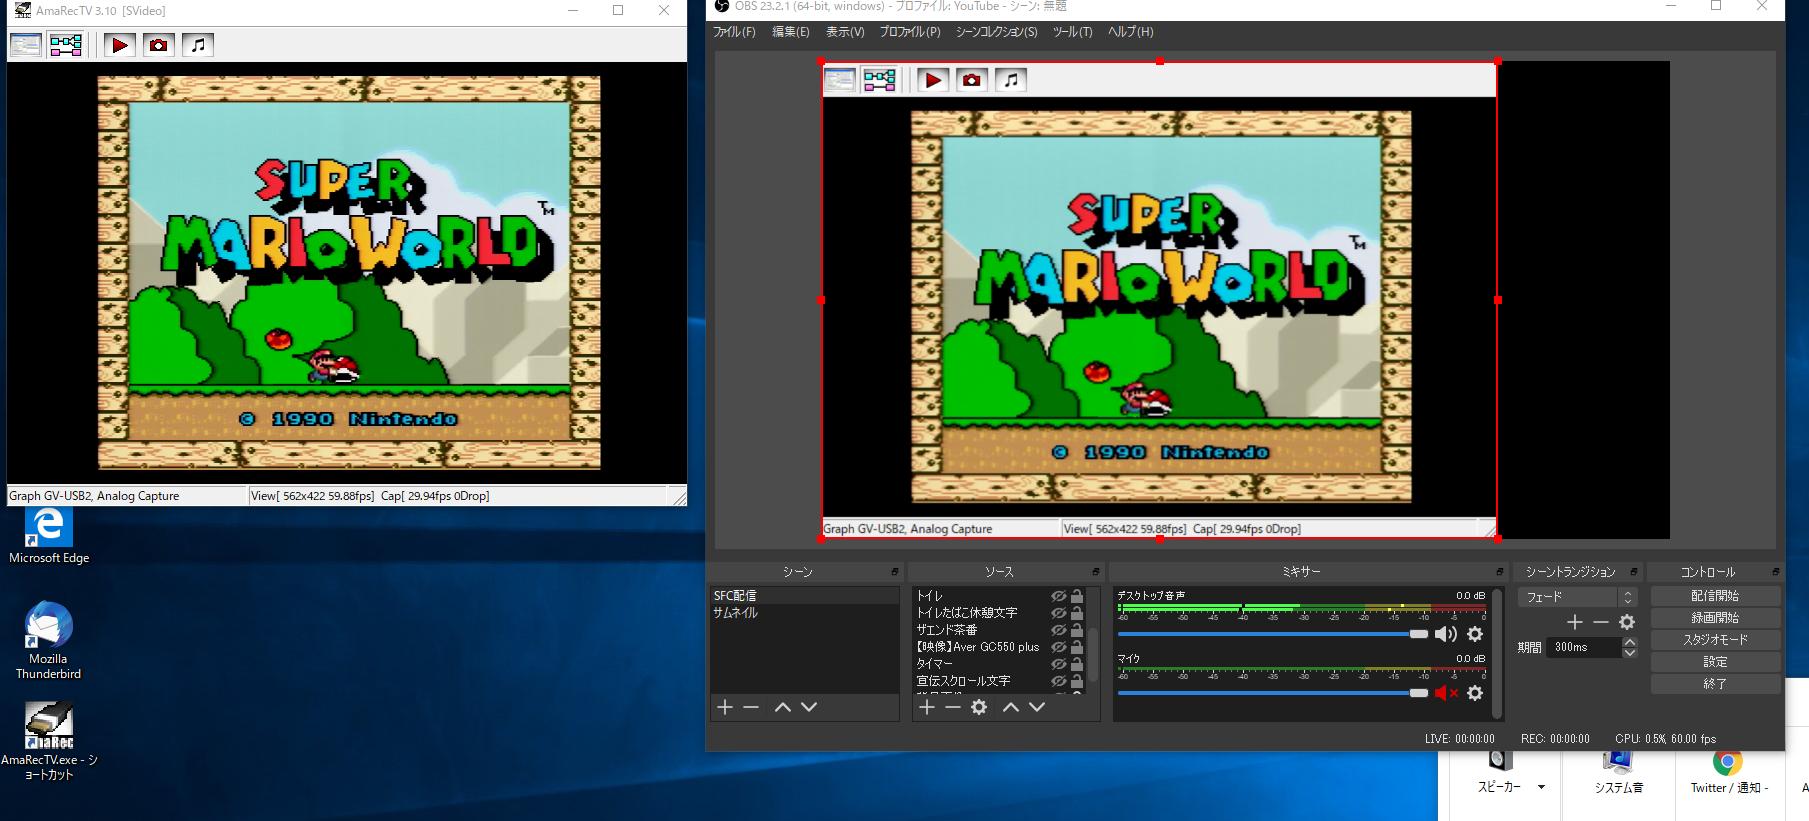Remove the selected source with the minus icon
The image size is (1809, 821).
[x=953, y=707]
